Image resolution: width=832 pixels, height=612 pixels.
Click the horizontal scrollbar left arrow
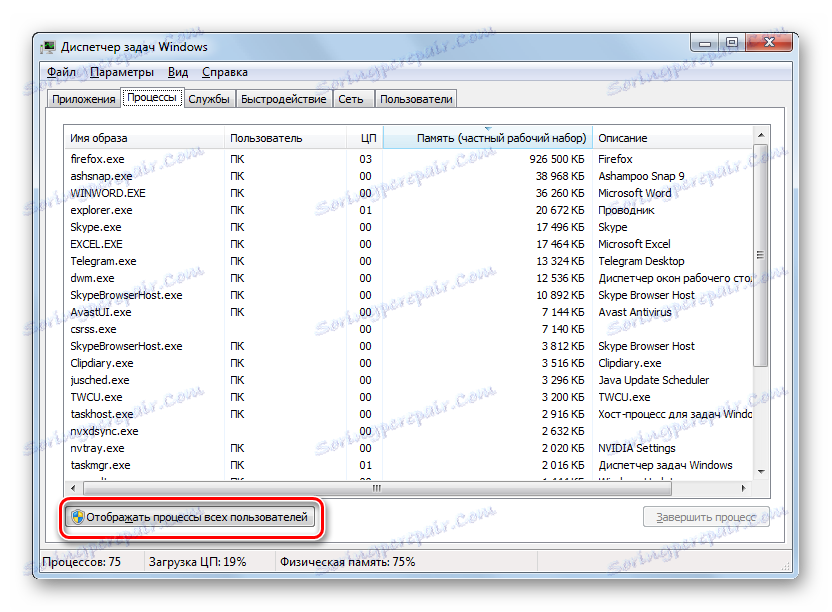click(x=73, y=488)
